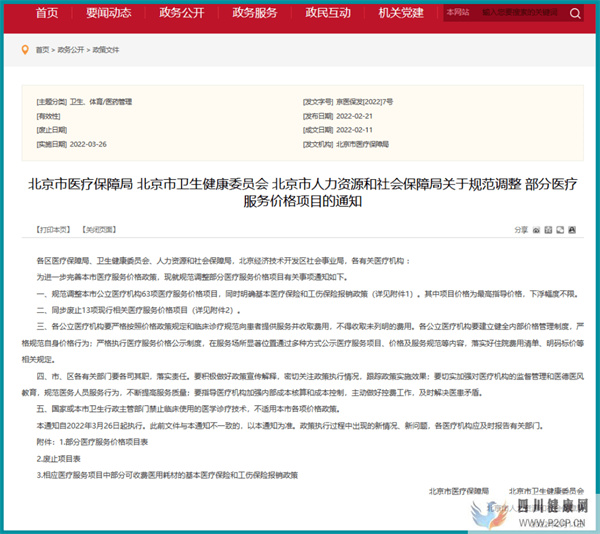Open the 机关党建 navigation tab
The width and height of the screenshot is (600, 534).
coord(401,13)
